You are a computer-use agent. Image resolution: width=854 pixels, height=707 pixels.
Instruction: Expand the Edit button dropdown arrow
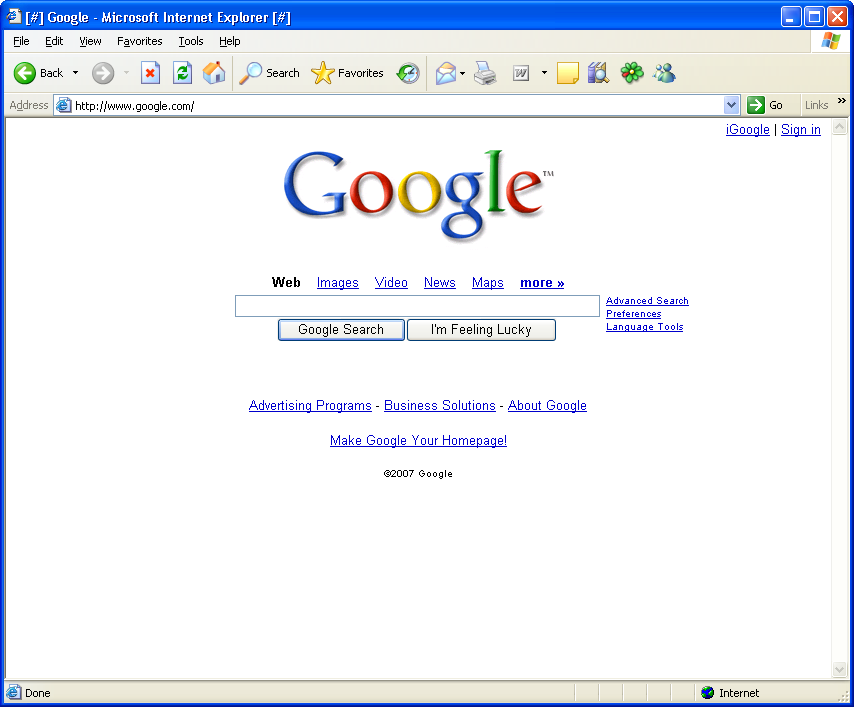pyautogui.click(x=544, y=73)
